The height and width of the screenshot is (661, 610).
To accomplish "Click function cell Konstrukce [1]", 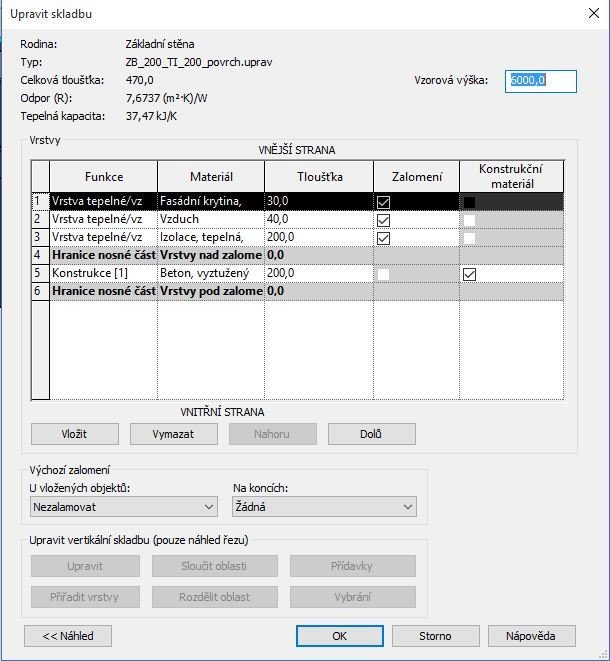I will 103,274.
